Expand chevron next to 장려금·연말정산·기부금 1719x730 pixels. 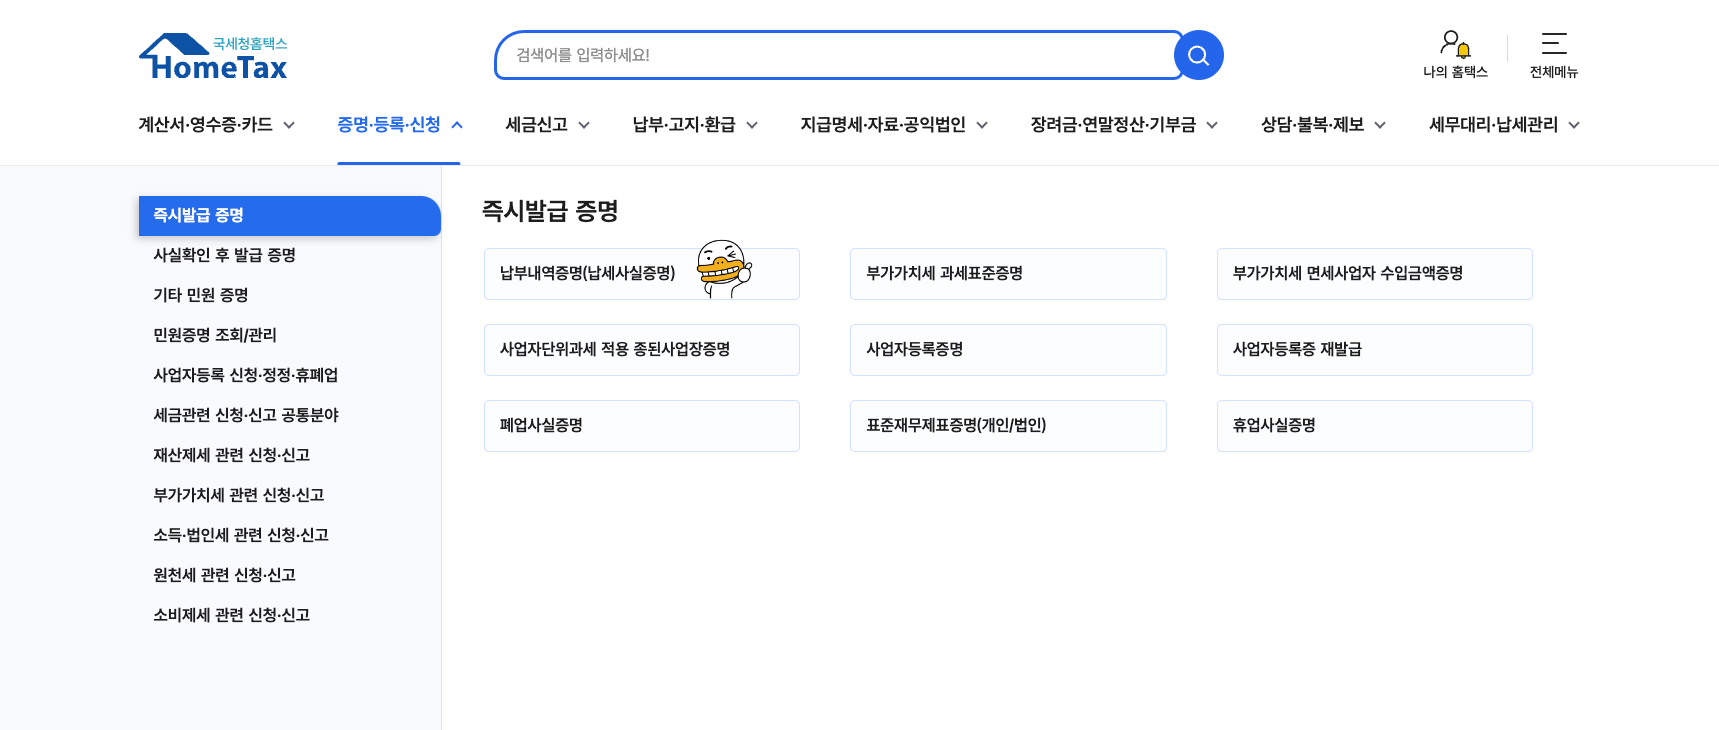(x=1212, y=125)
